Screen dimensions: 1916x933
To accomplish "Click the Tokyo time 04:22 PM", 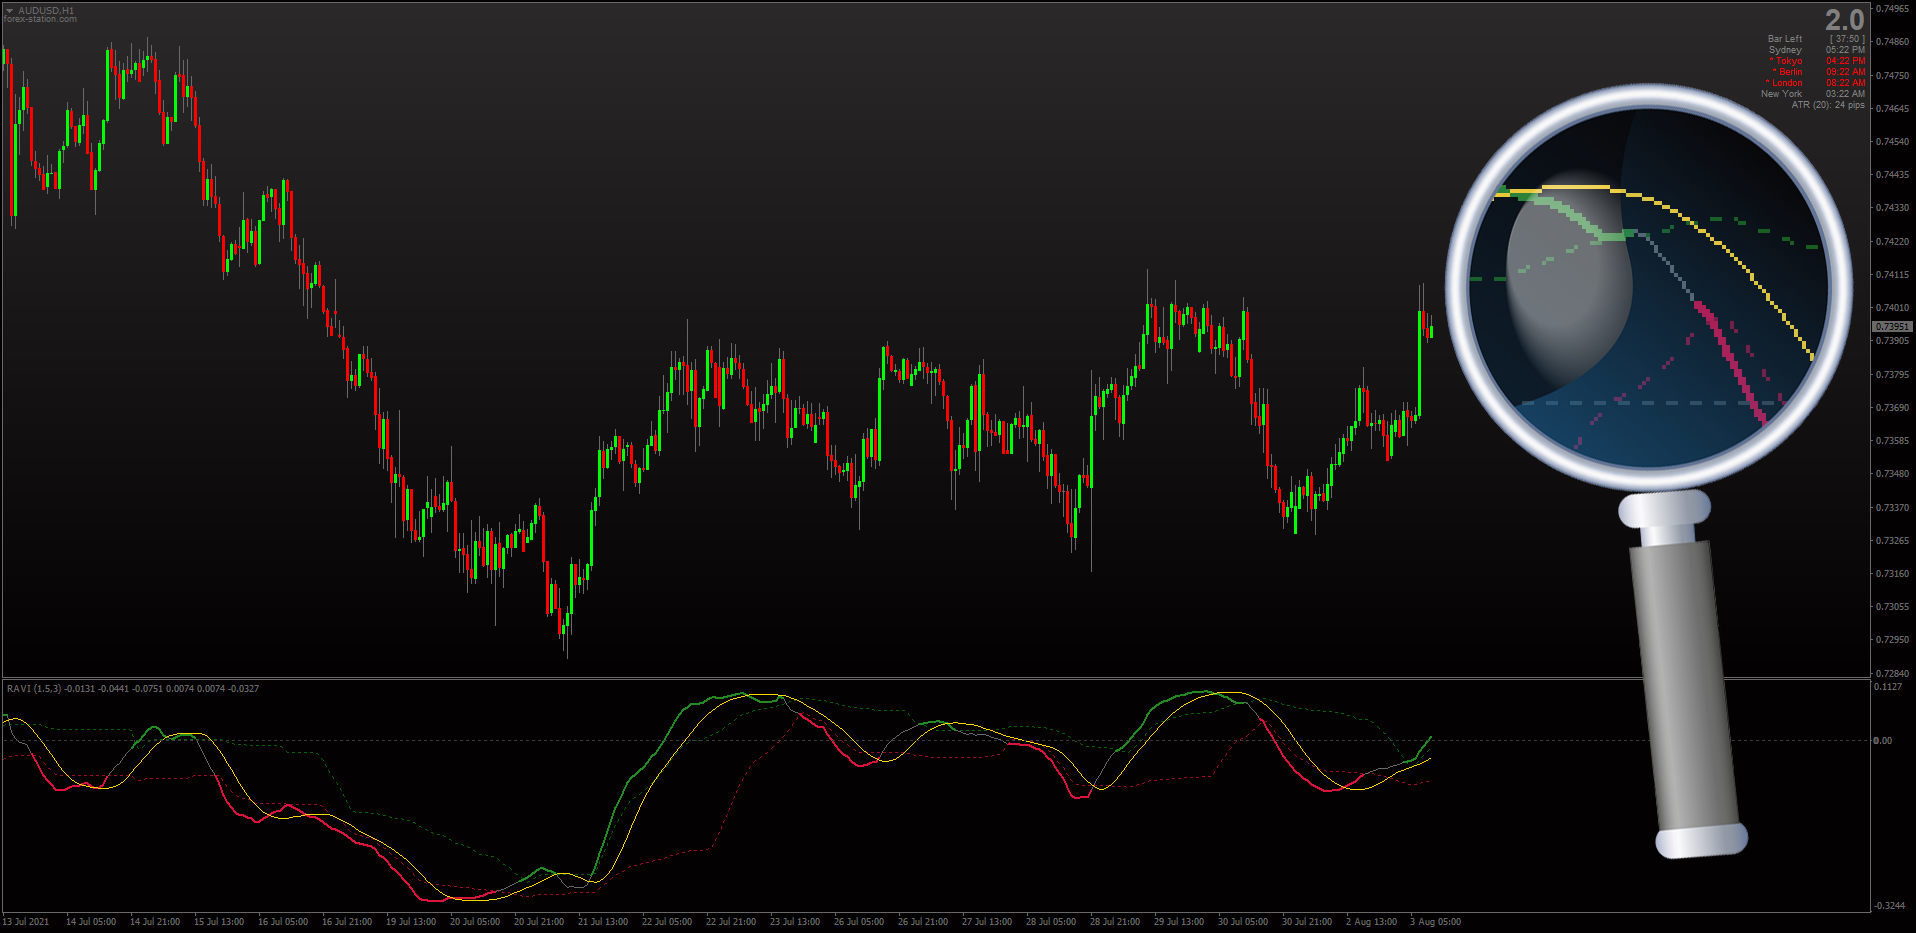I will point(1845,61).
